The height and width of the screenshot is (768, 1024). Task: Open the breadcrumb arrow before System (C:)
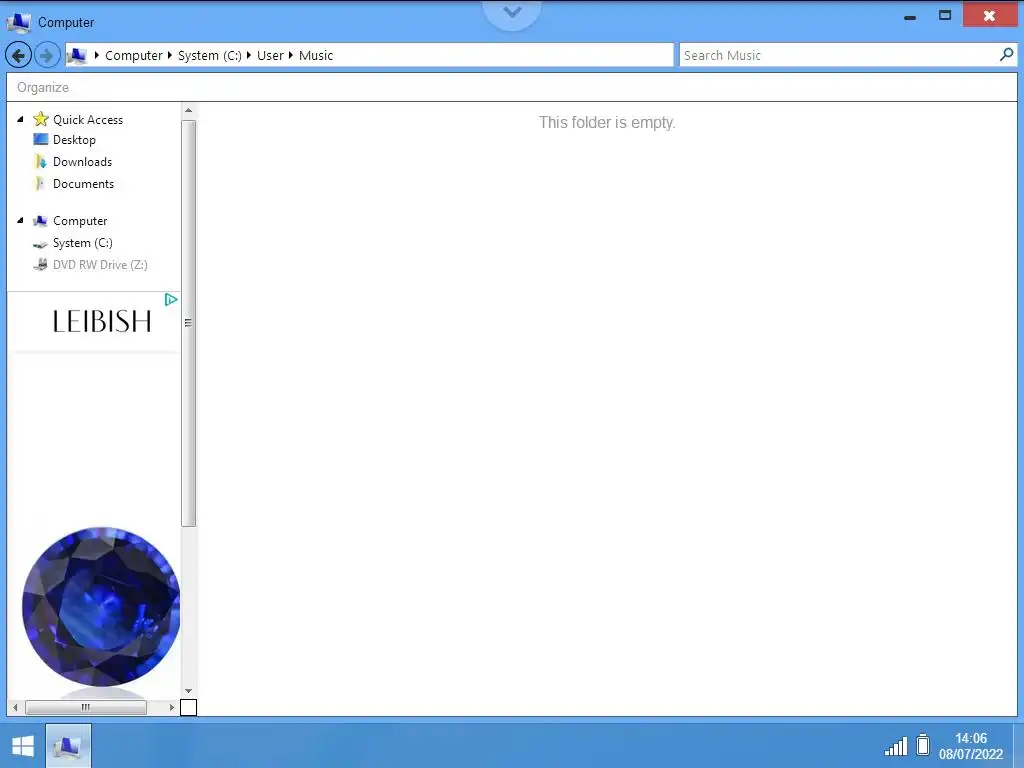pyautogui.click(x=170, y=56)
